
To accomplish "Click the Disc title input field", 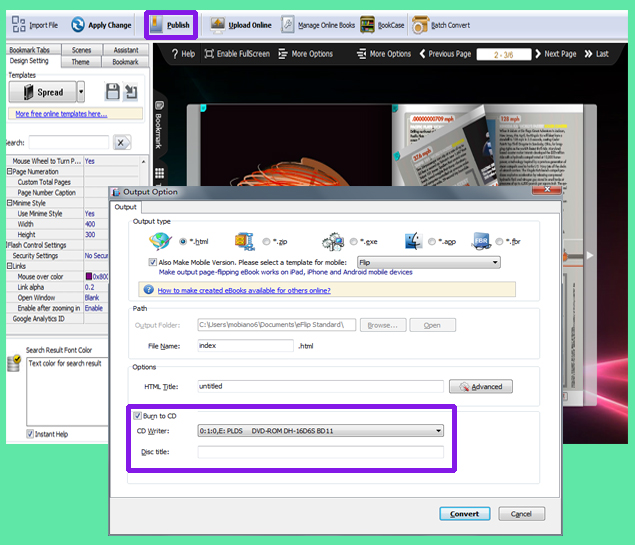I will (320, 452).
